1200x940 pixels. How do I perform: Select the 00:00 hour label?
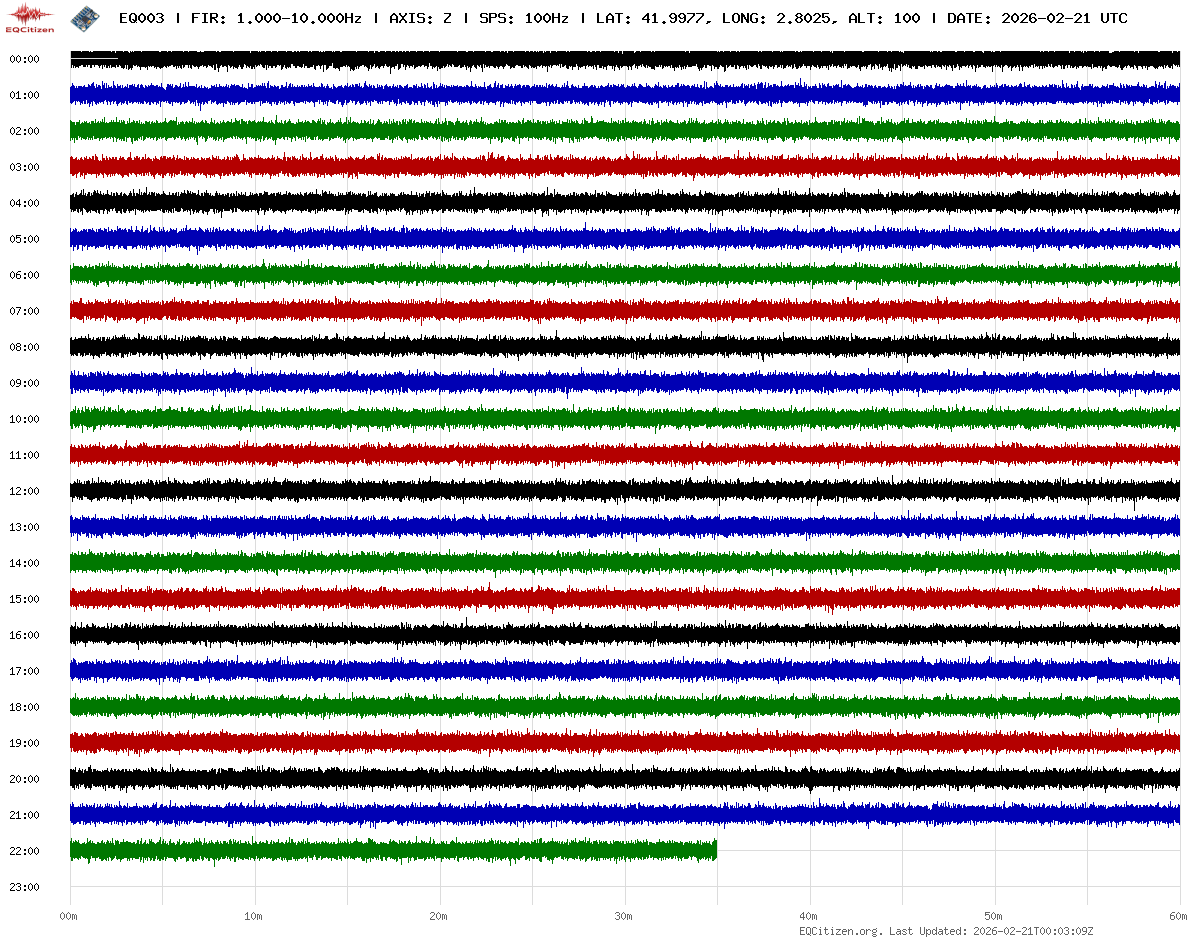(24, 59)
